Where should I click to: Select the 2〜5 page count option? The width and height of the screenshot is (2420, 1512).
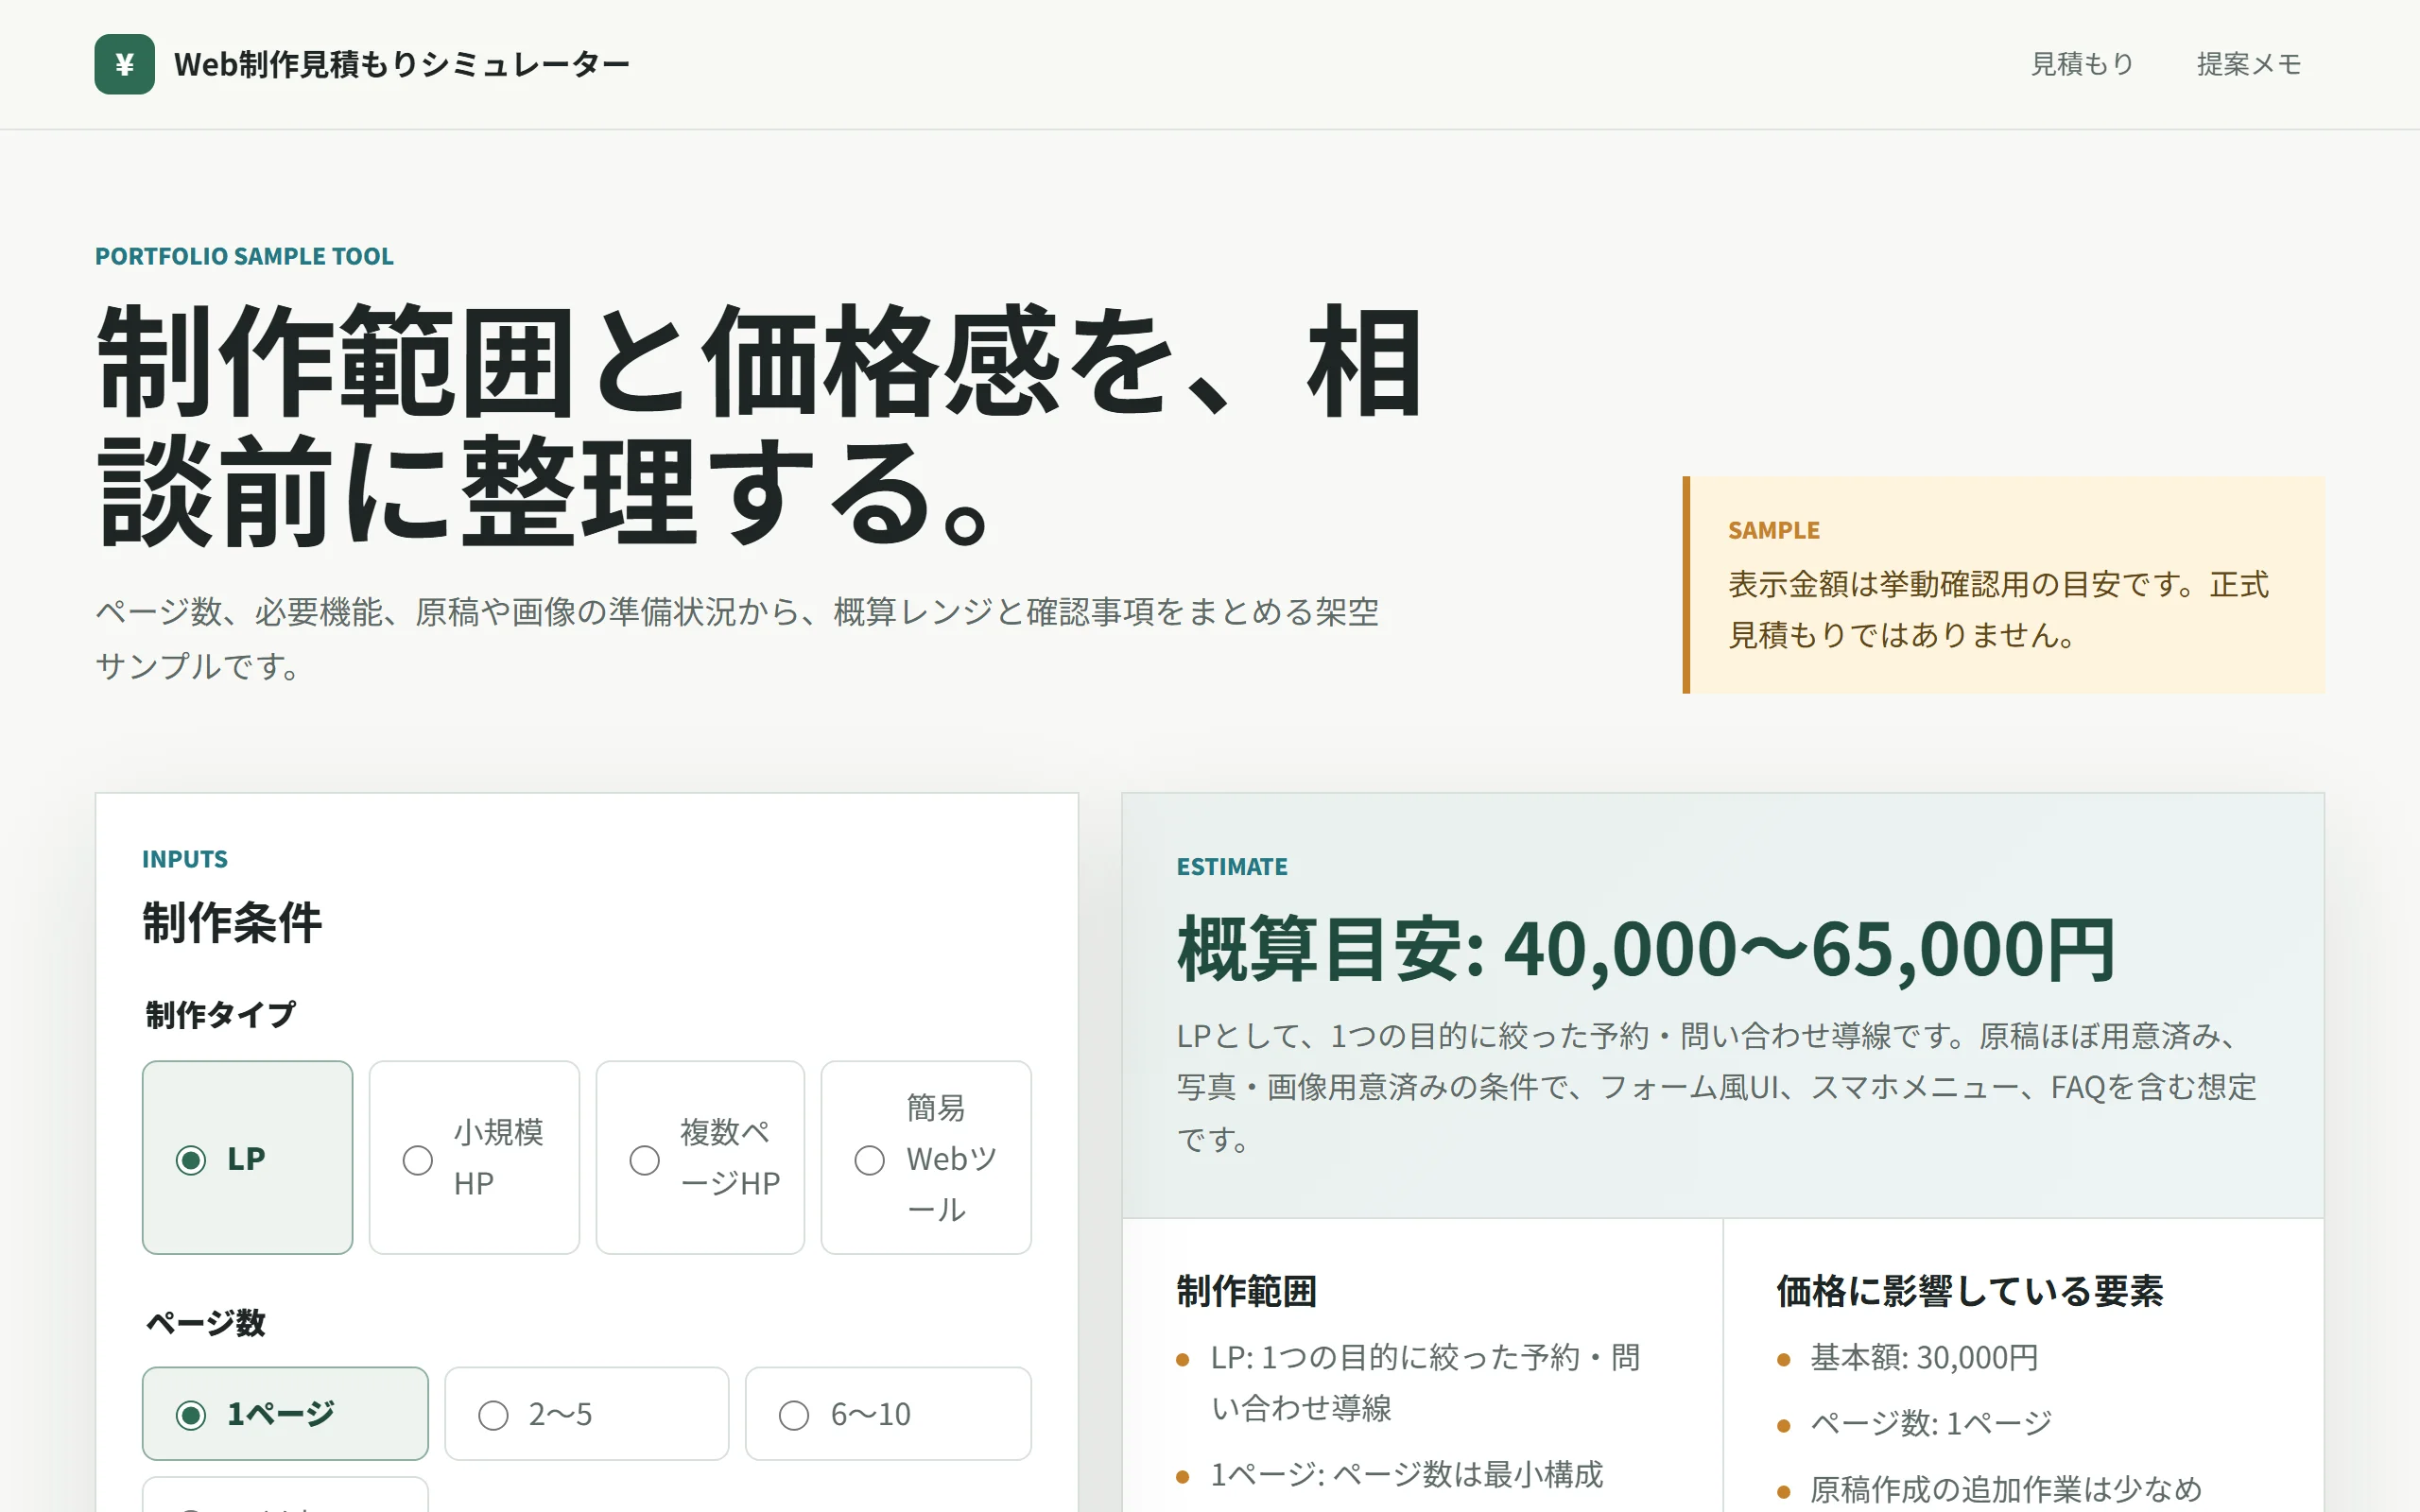[x=587, y=1414]
